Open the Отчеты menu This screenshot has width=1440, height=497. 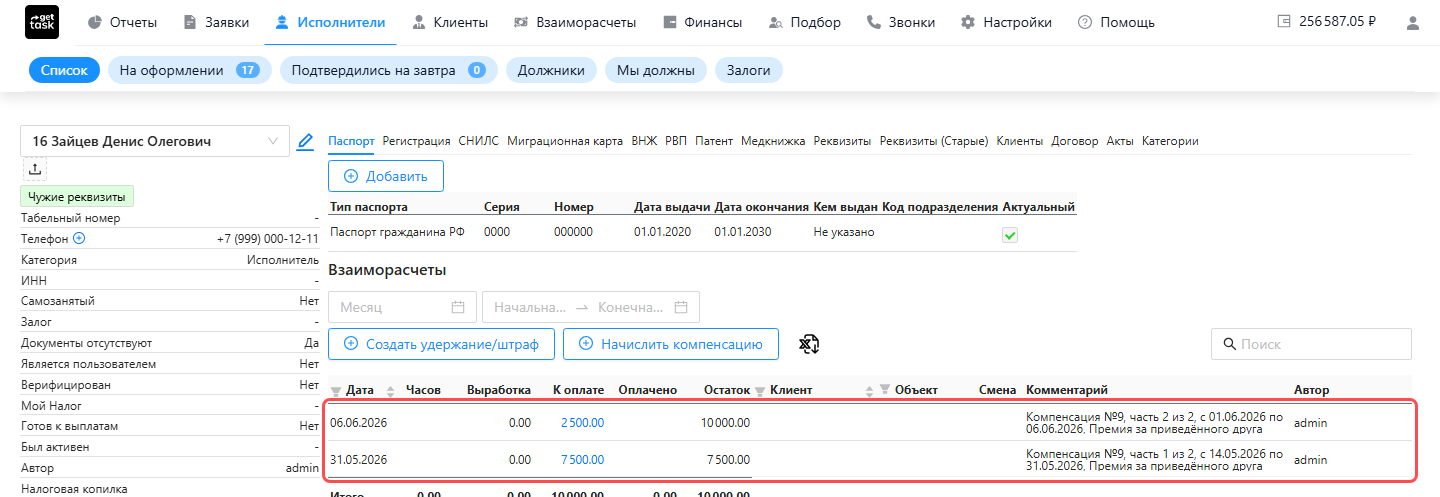click(123, 22)
